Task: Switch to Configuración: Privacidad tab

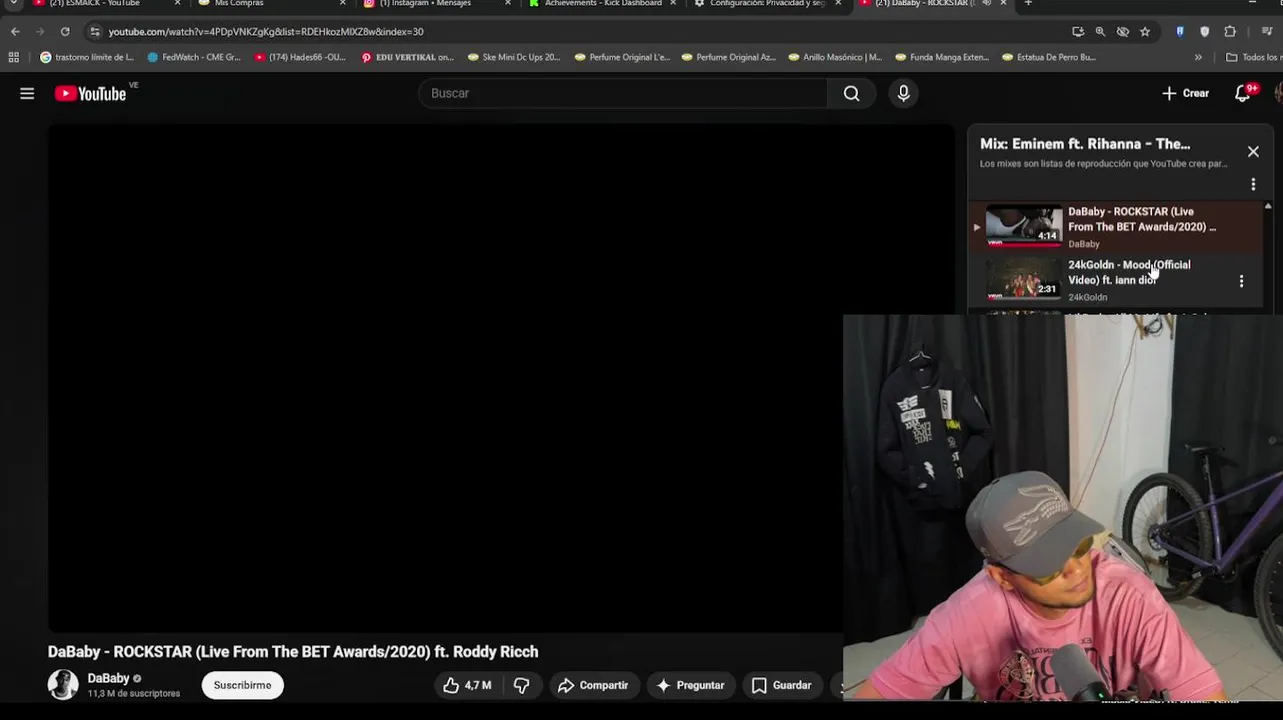Action: (760, 4)
